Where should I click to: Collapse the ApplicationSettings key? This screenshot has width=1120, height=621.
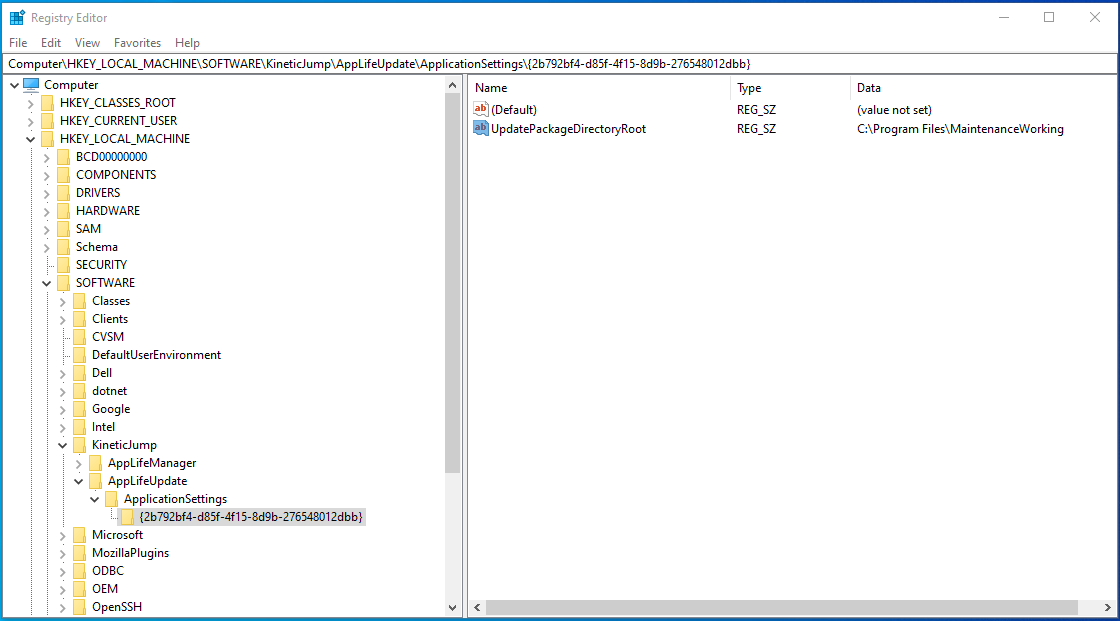click(x=94, y=500)
